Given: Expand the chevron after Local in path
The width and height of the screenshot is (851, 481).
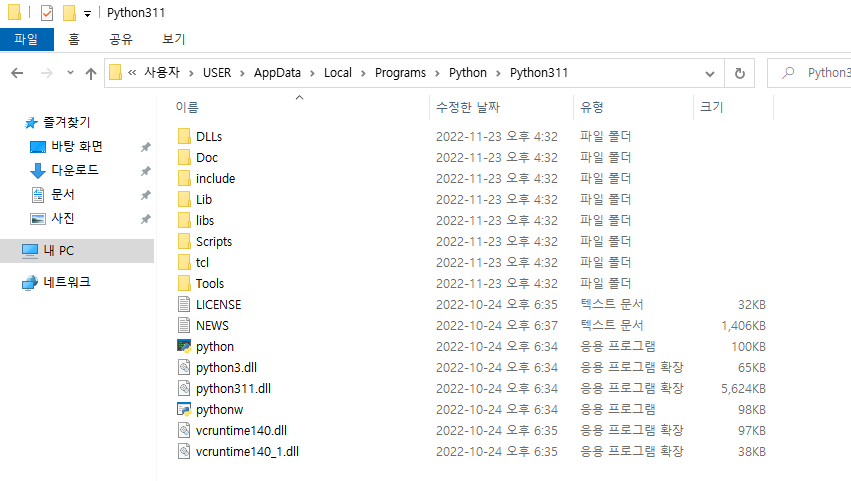Looking at the screenshot, I should click(363, 73).
